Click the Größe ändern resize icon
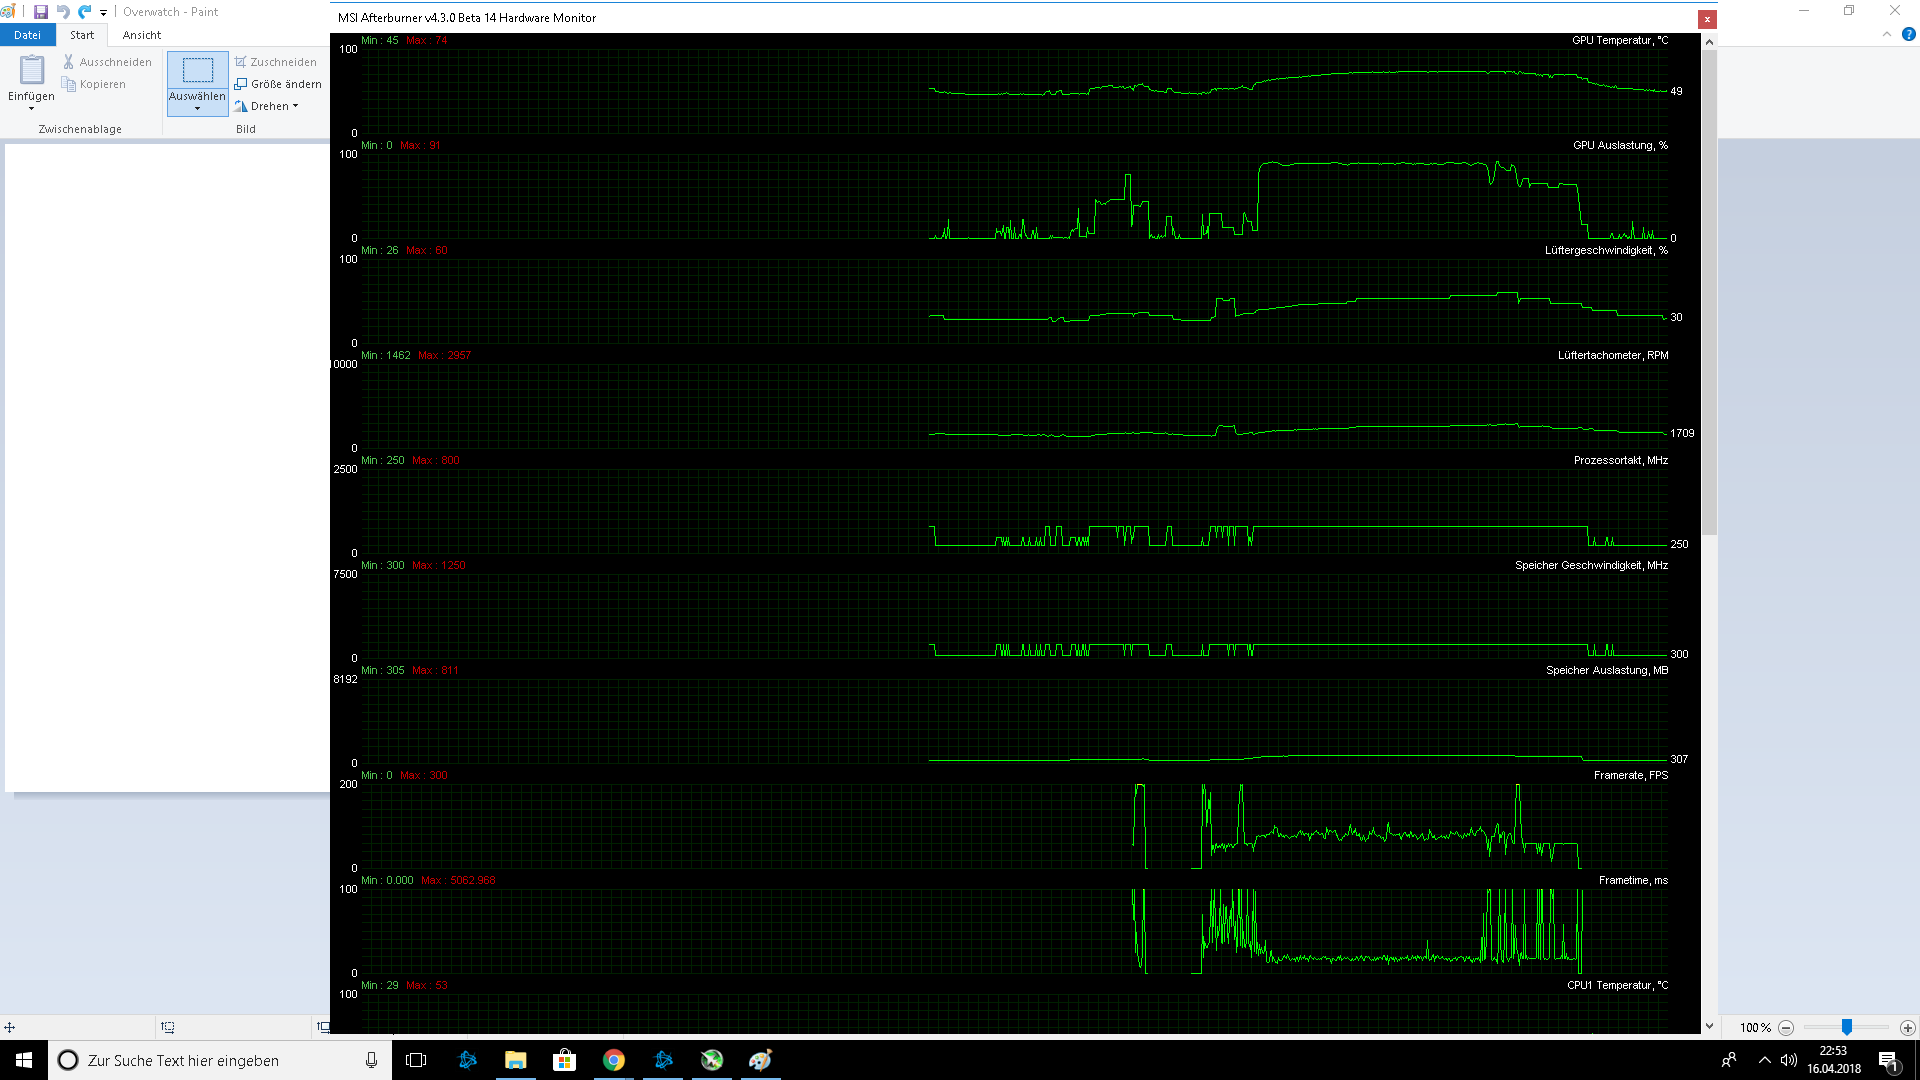Viewport: 1920px width, 1080px height. point(241,84)
